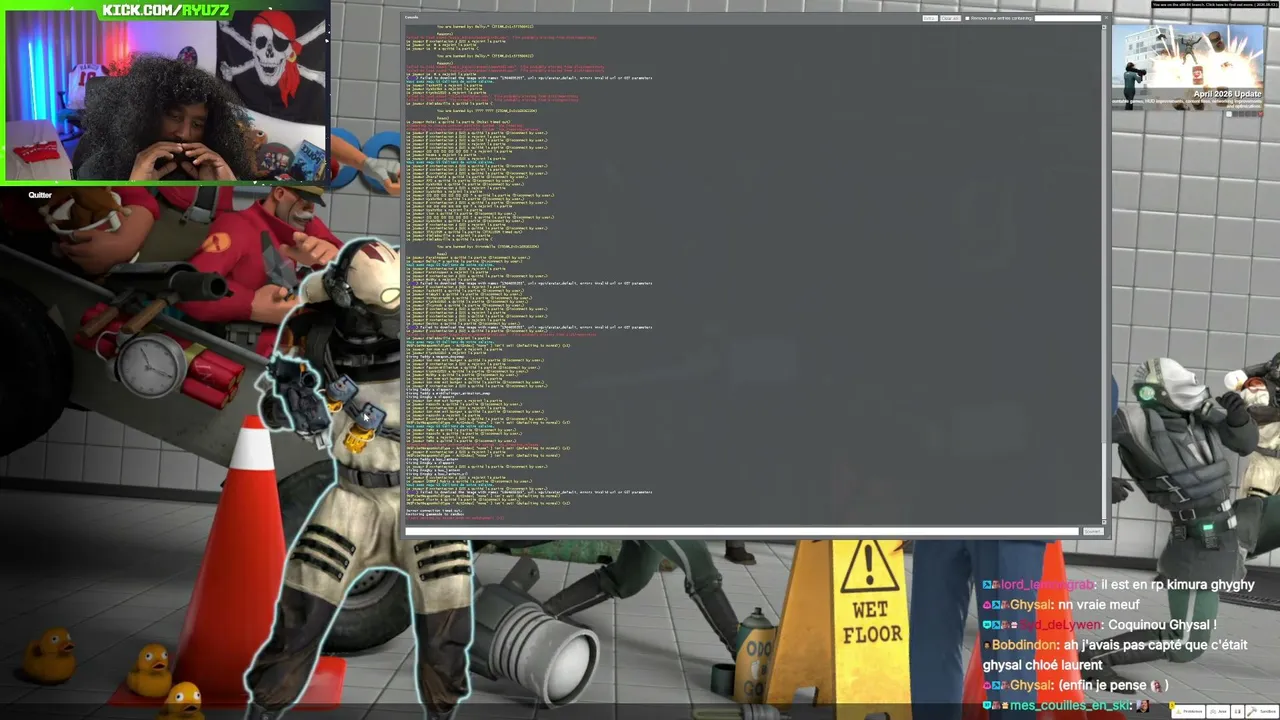Viewport: 1280px width, 720px height.
Task: Click chat text 'il est en rp kimura ghyghy'
Action: pyautogui.click(x=1177, y=585)
